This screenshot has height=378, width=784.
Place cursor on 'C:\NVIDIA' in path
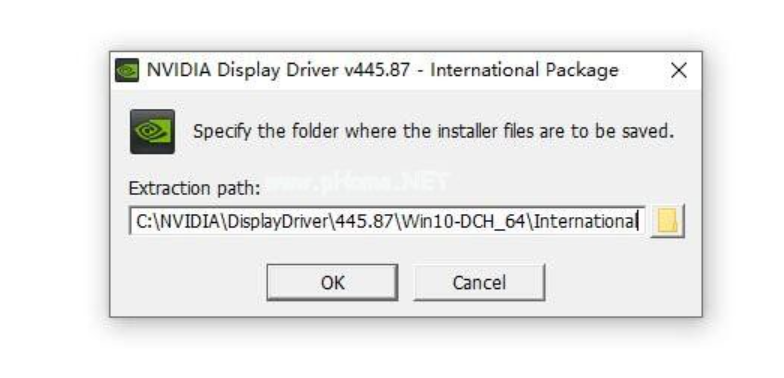click(x=178, y=220)
